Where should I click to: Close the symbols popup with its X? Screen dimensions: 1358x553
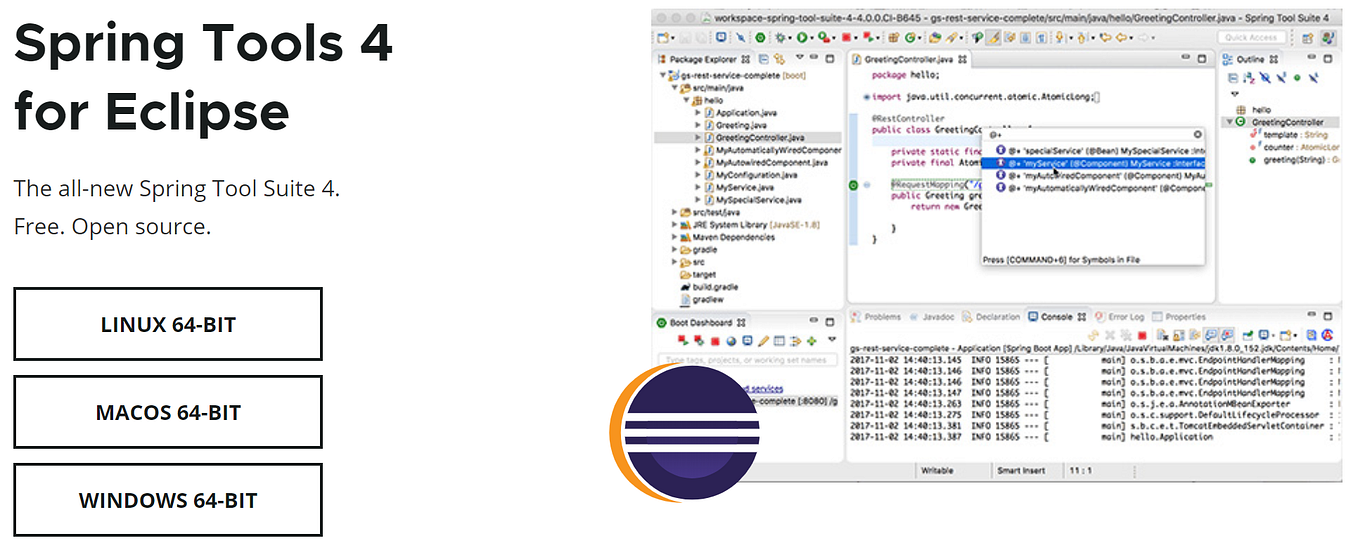pos(1196,133)
